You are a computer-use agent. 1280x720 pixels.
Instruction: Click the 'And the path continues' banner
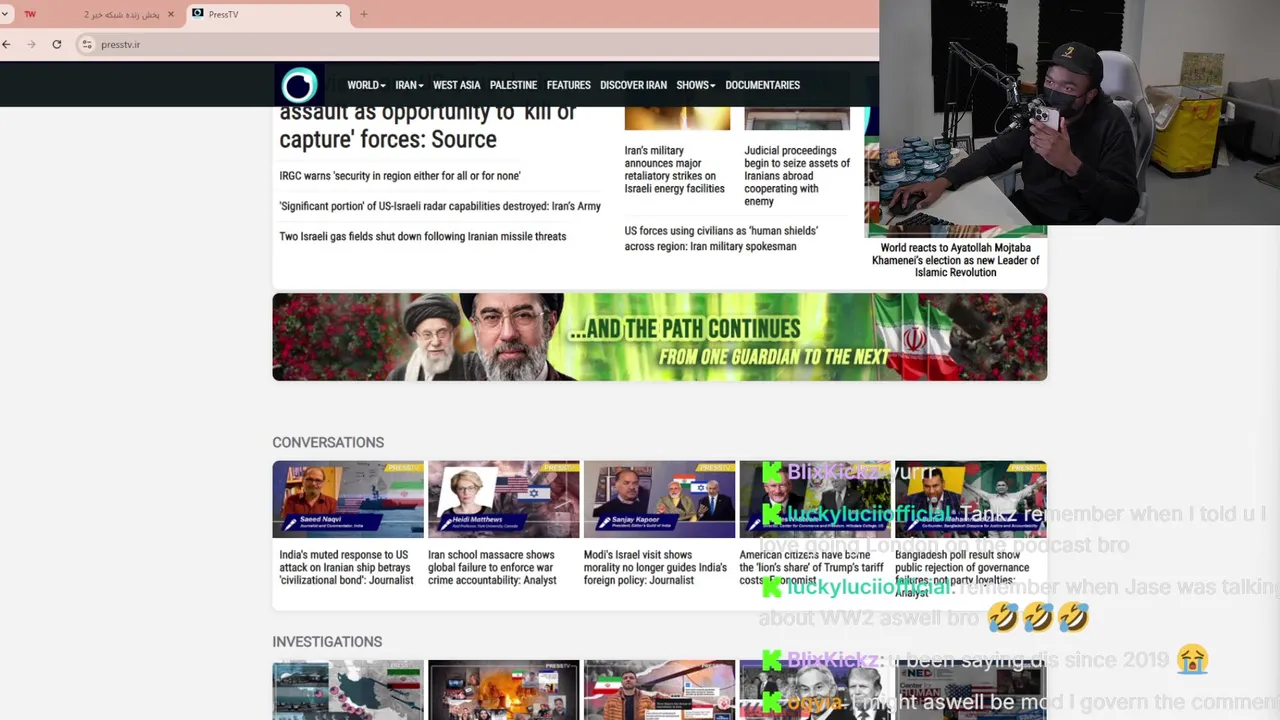point(660,337)
